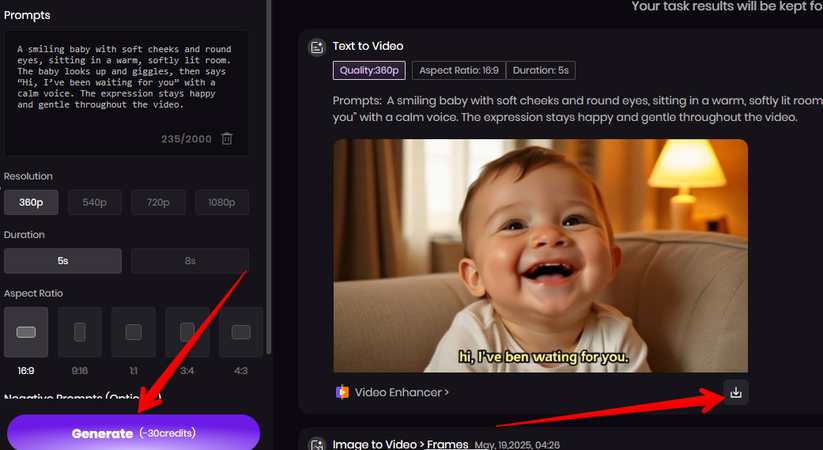The image size is (823, 450).
Task: Select 3:4 aspect ratio
Action: 187,332
